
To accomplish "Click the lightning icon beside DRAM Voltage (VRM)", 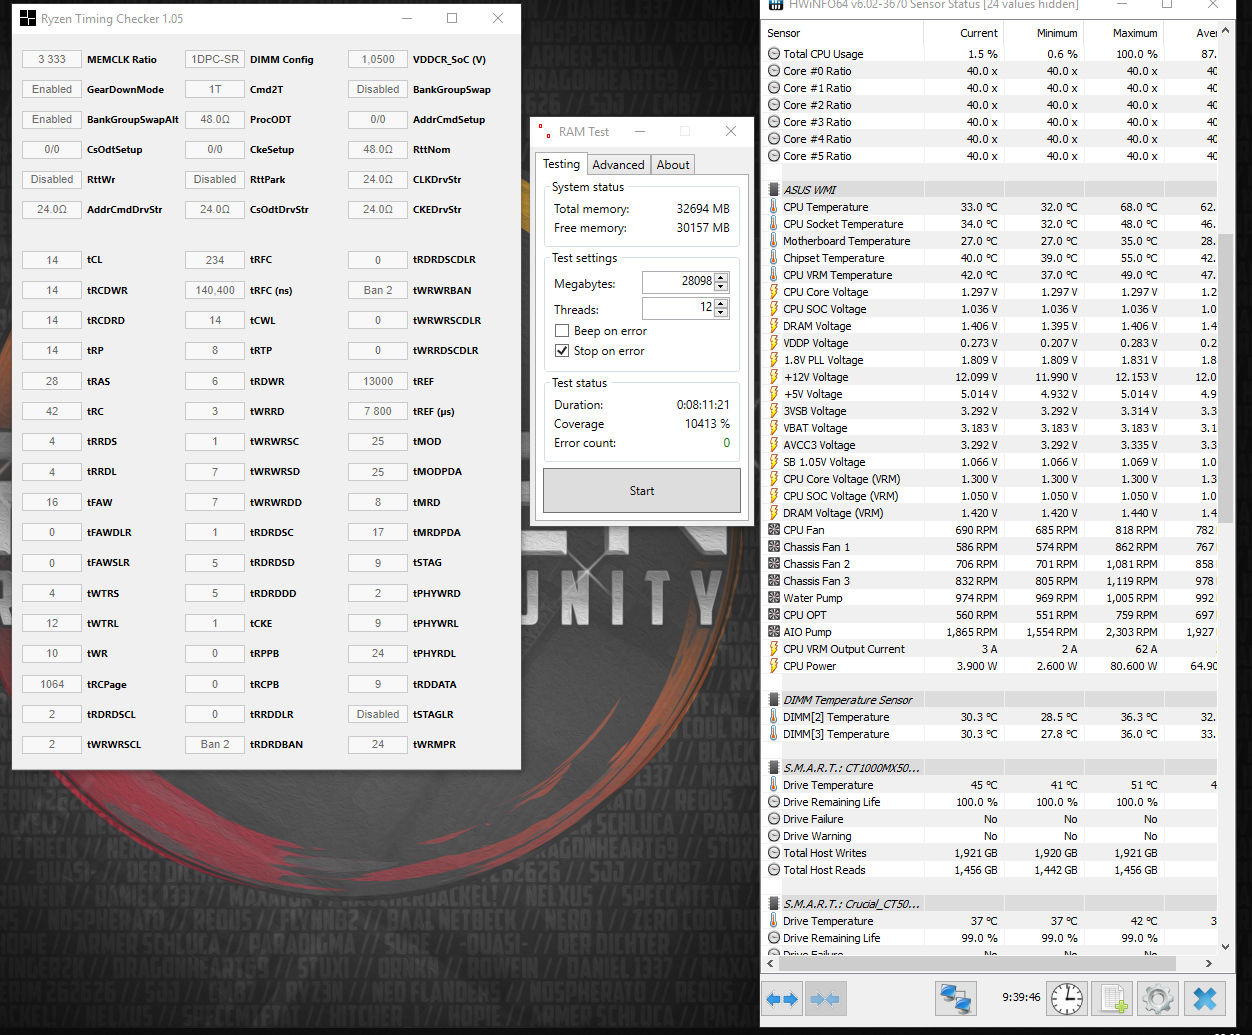I will pyautogui.click(x=774, y=513).
